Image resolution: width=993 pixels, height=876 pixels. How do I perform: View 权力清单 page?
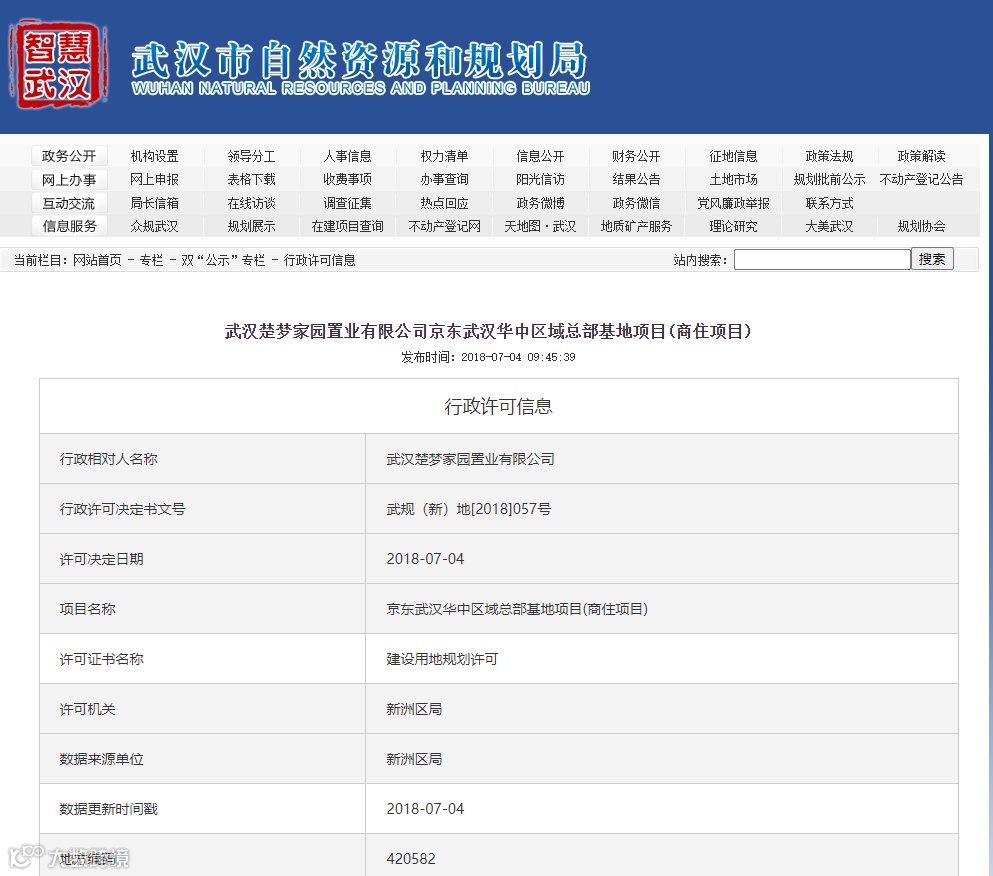coord(445,156)
